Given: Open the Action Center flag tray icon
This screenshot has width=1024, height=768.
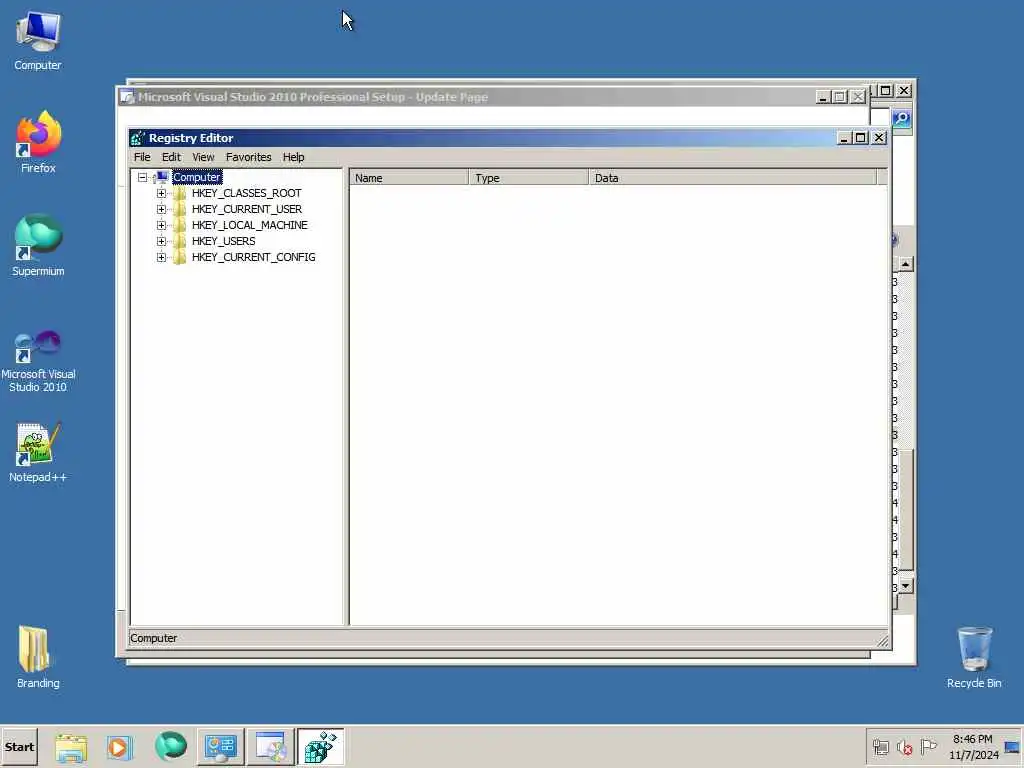Looking at the screenshot, I should click(928, 746).
